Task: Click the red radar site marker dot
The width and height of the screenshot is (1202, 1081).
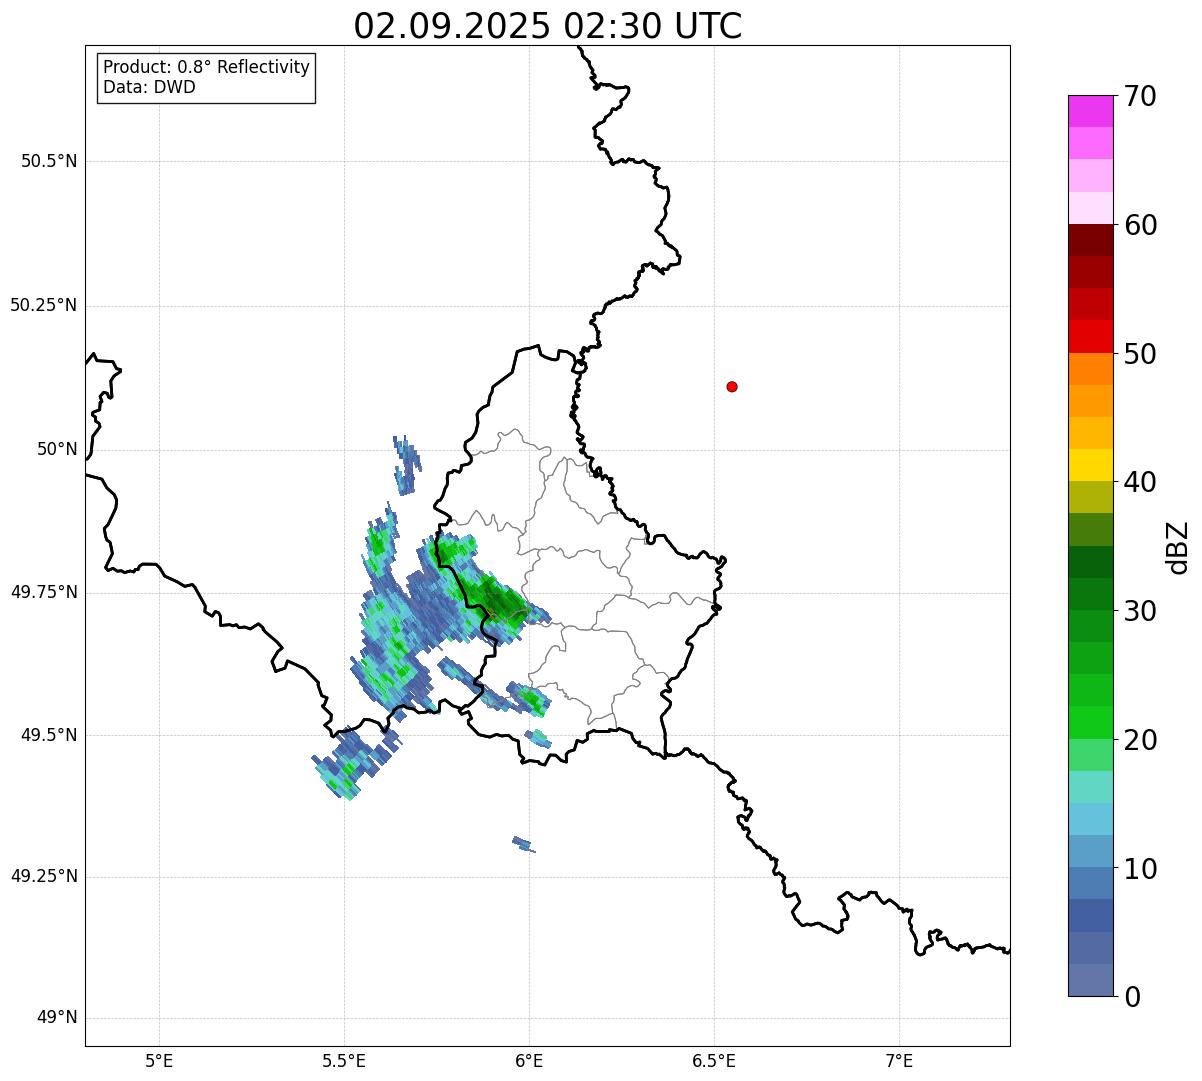Action: (x=732, y=386)
